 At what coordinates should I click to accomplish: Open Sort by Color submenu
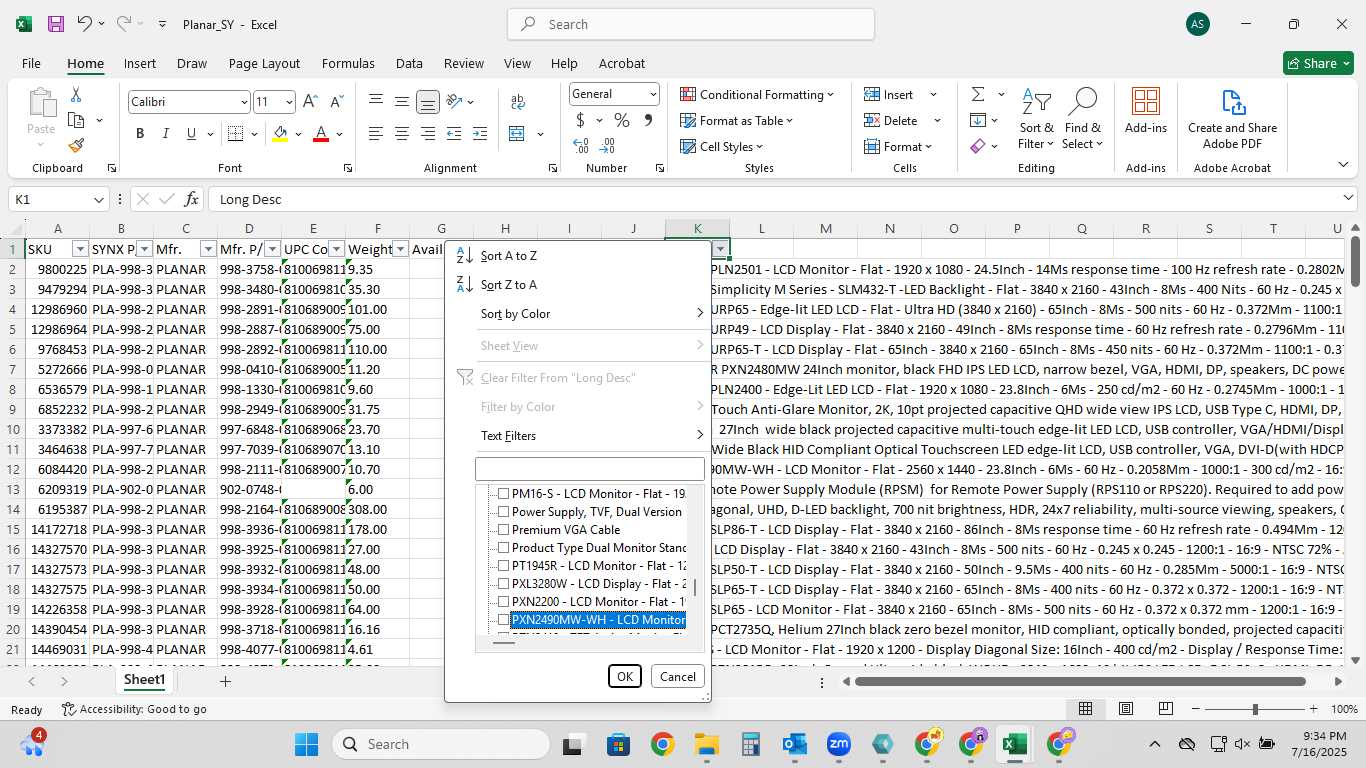click(x=579, y=314)
